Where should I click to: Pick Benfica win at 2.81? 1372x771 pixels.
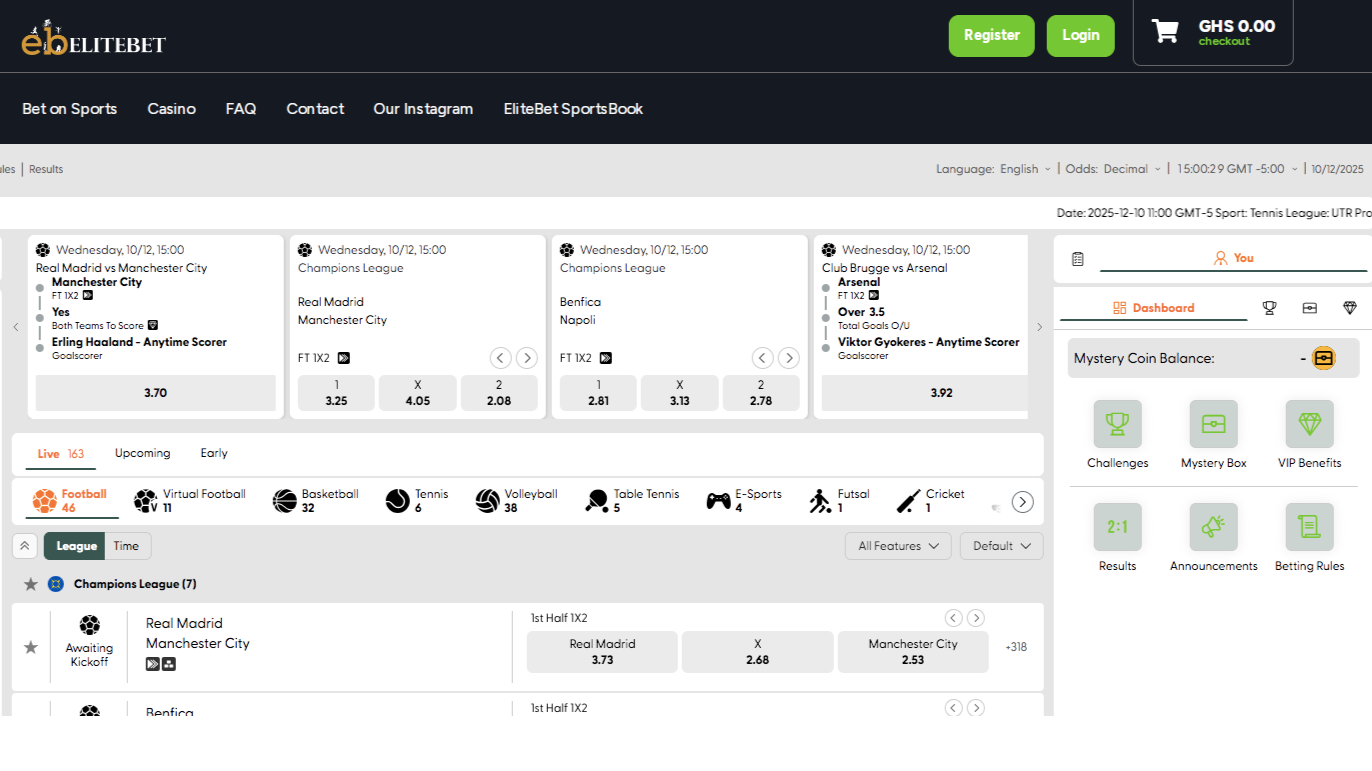[x=599, y=393]
